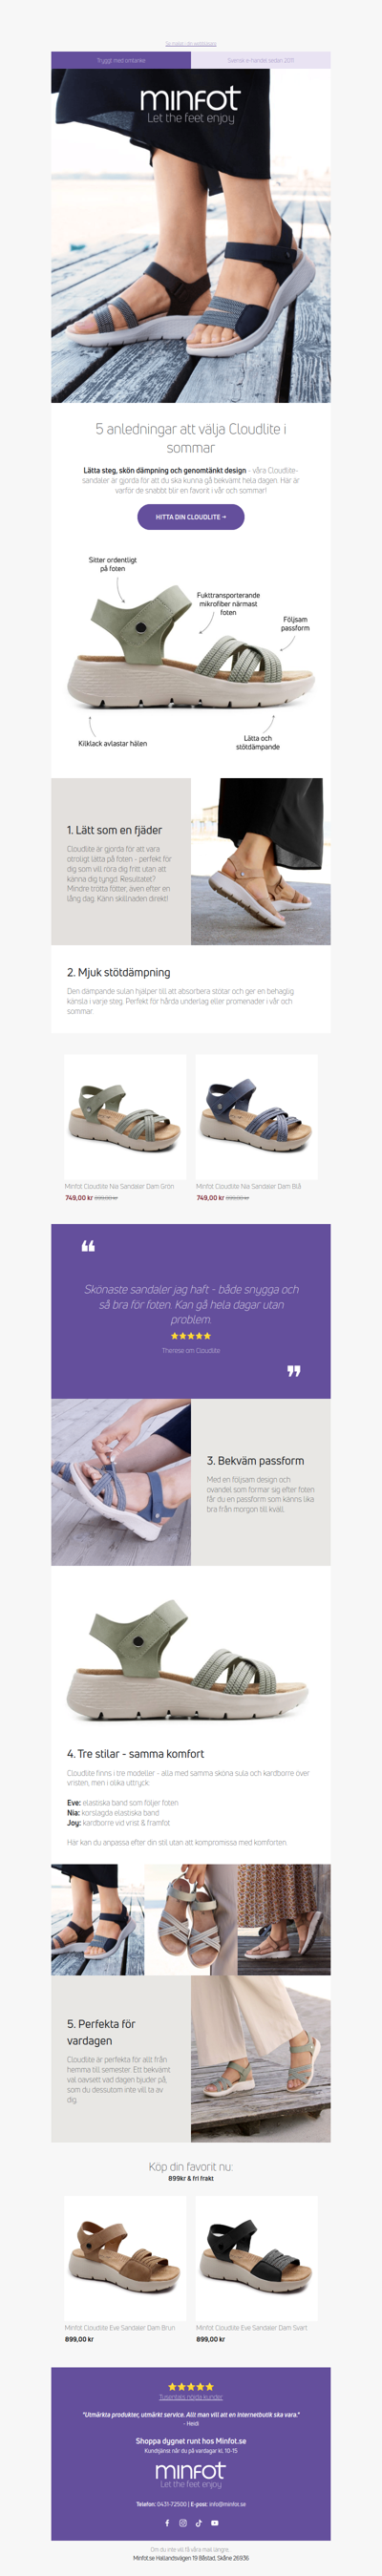The width and height of the screenshot is (382, 2576).
Task: Open the YouTube icon in footer
Action: 215,2523
